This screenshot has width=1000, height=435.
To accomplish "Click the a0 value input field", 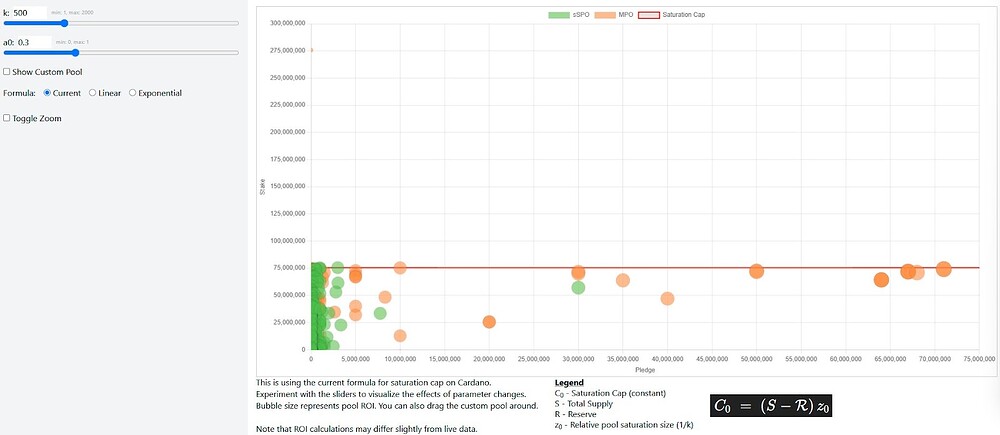I will [34, 42].
